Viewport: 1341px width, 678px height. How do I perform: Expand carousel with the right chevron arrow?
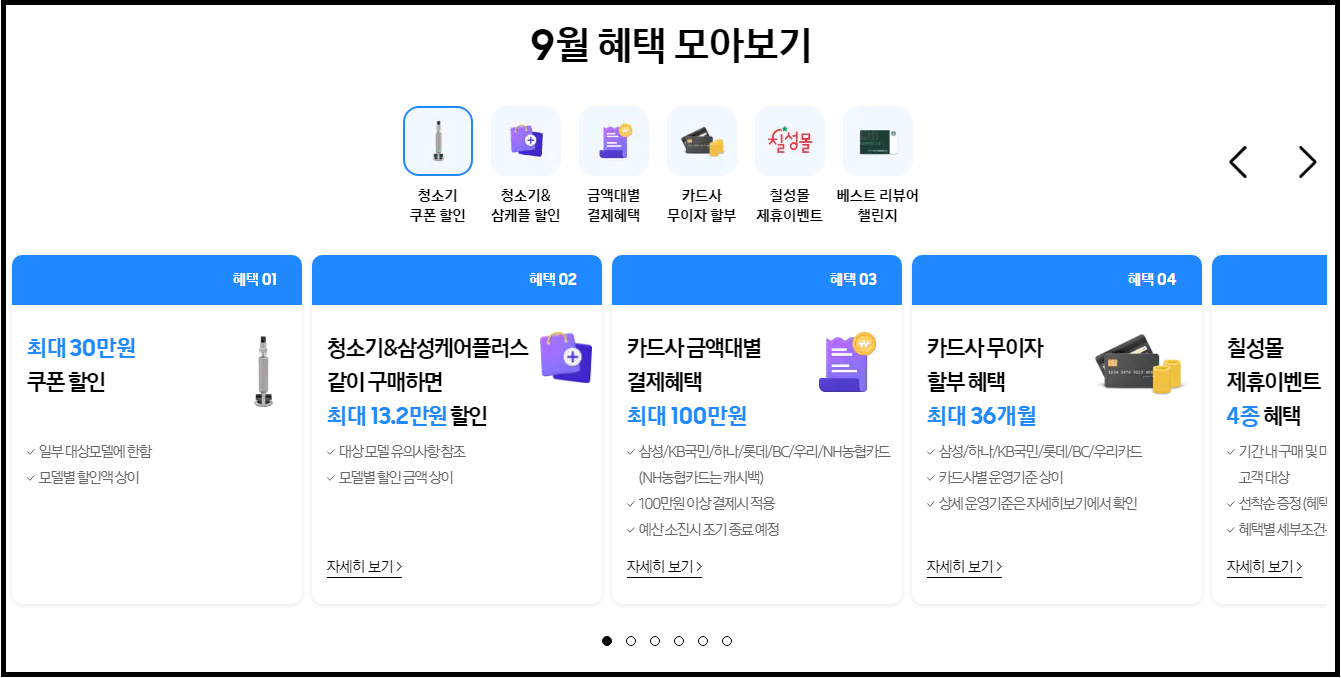(1306, 161)
